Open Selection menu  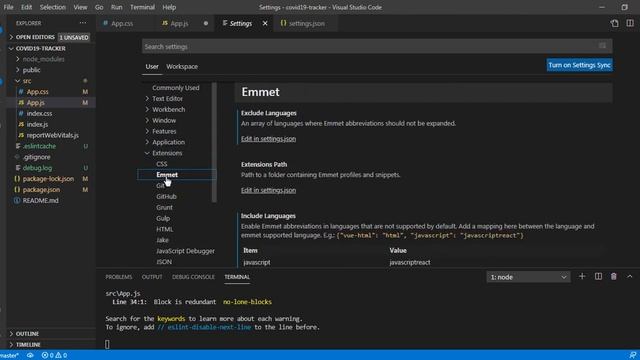click(x=53, y=7)
